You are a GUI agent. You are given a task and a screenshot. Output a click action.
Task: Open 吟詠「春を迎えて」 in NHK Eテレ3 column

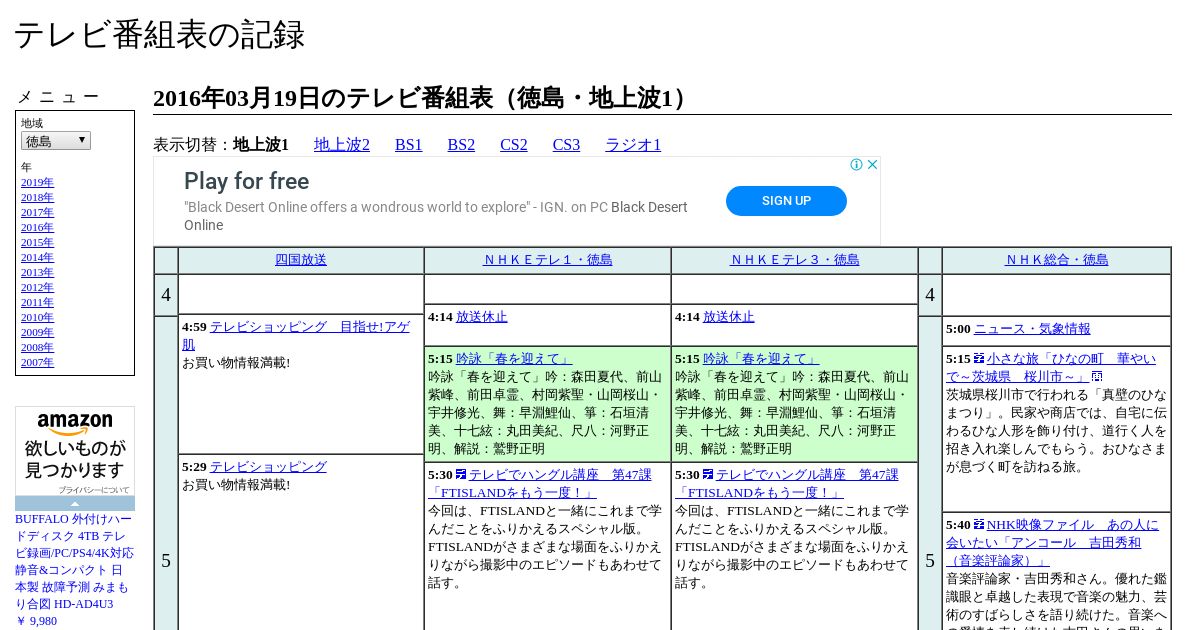pyautogui.click(x=761, y=359)
